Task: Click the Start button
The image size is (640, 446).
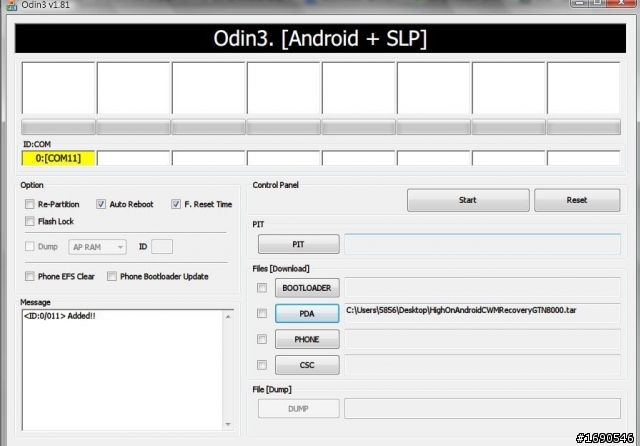Action: [x=468, y=200]
